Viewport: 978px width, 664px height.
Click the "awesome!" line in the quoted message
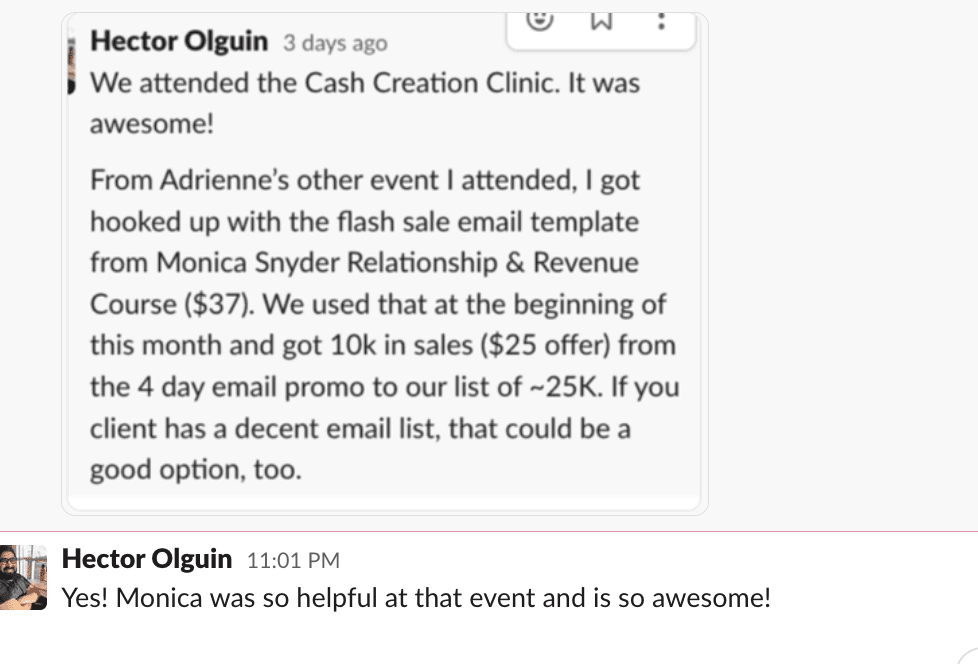click(153, 125)
